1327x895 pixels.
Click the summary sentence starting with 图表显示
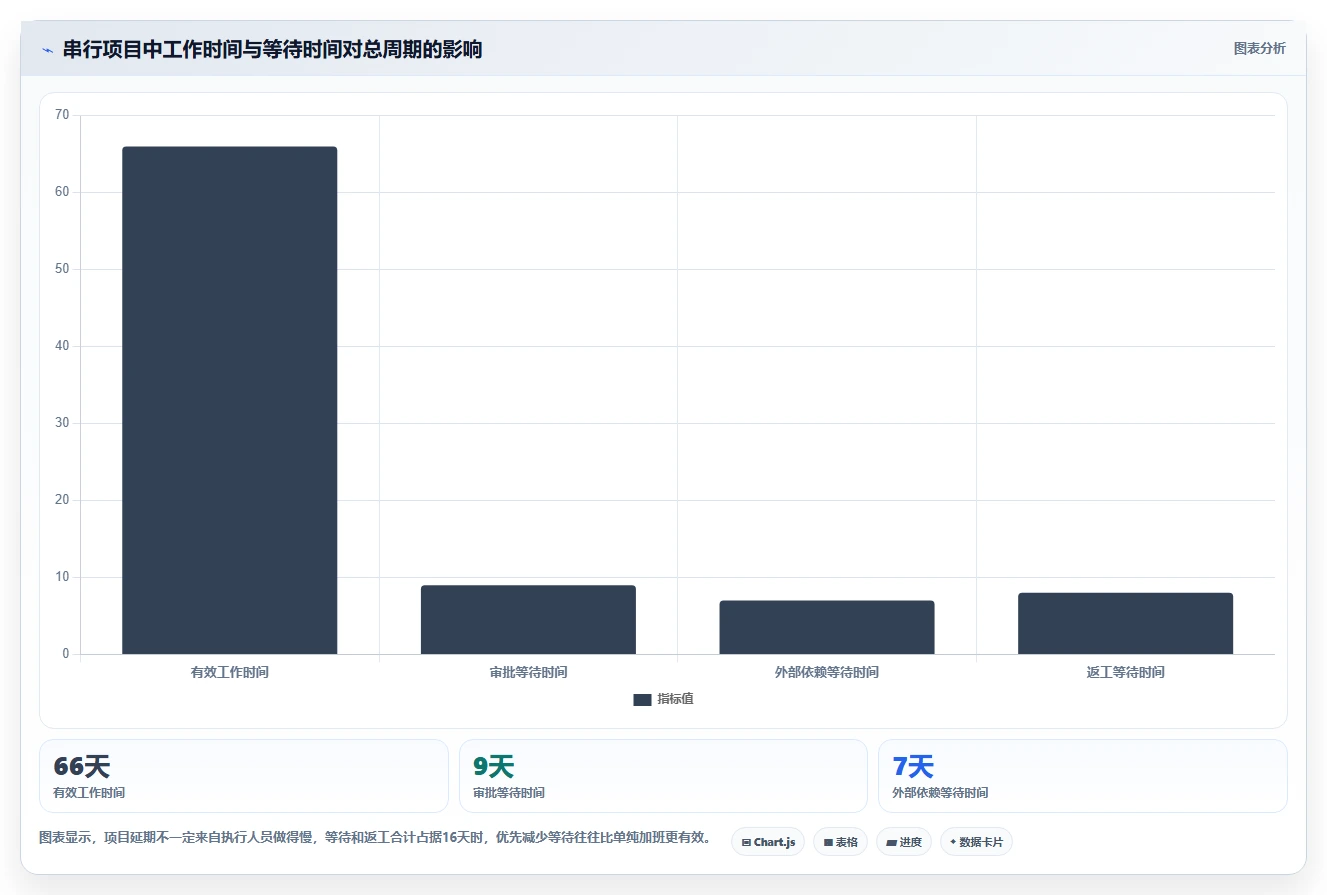click(375, 838)
